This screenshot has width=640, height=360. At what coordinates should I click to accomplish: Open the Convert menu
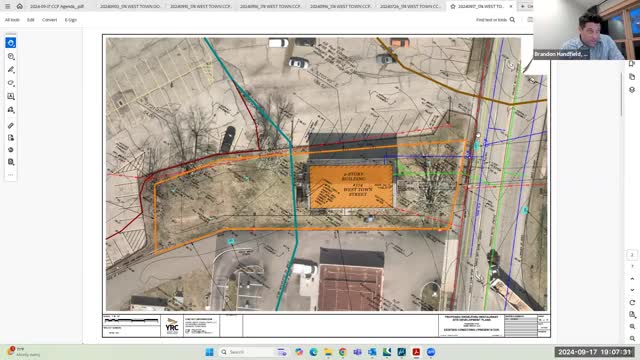click(x=49, y=20)
